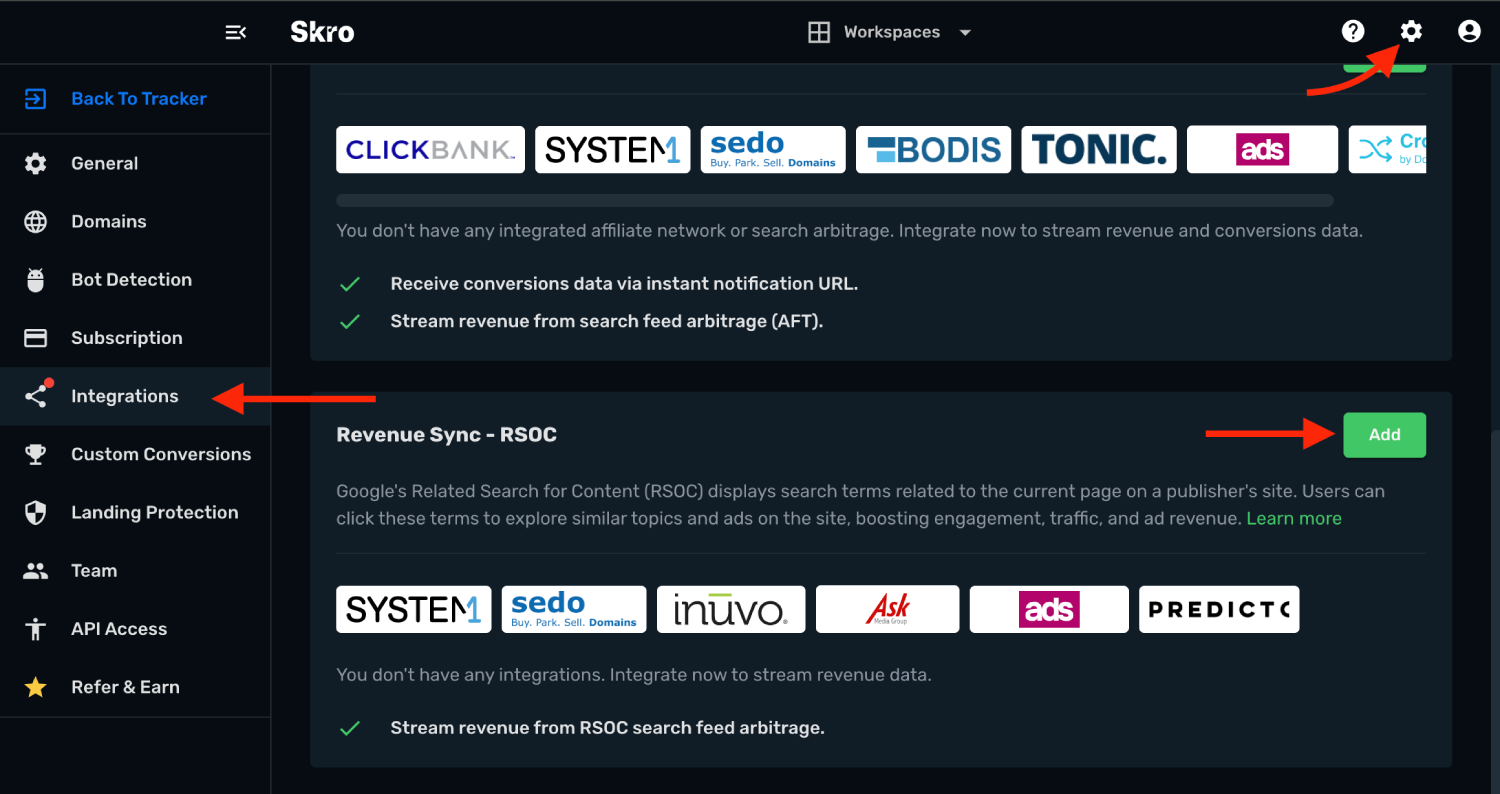Click Add button for Revenue Sync - RSOC
Screen dimensions: 1500x794
[x=1384, y=435]
